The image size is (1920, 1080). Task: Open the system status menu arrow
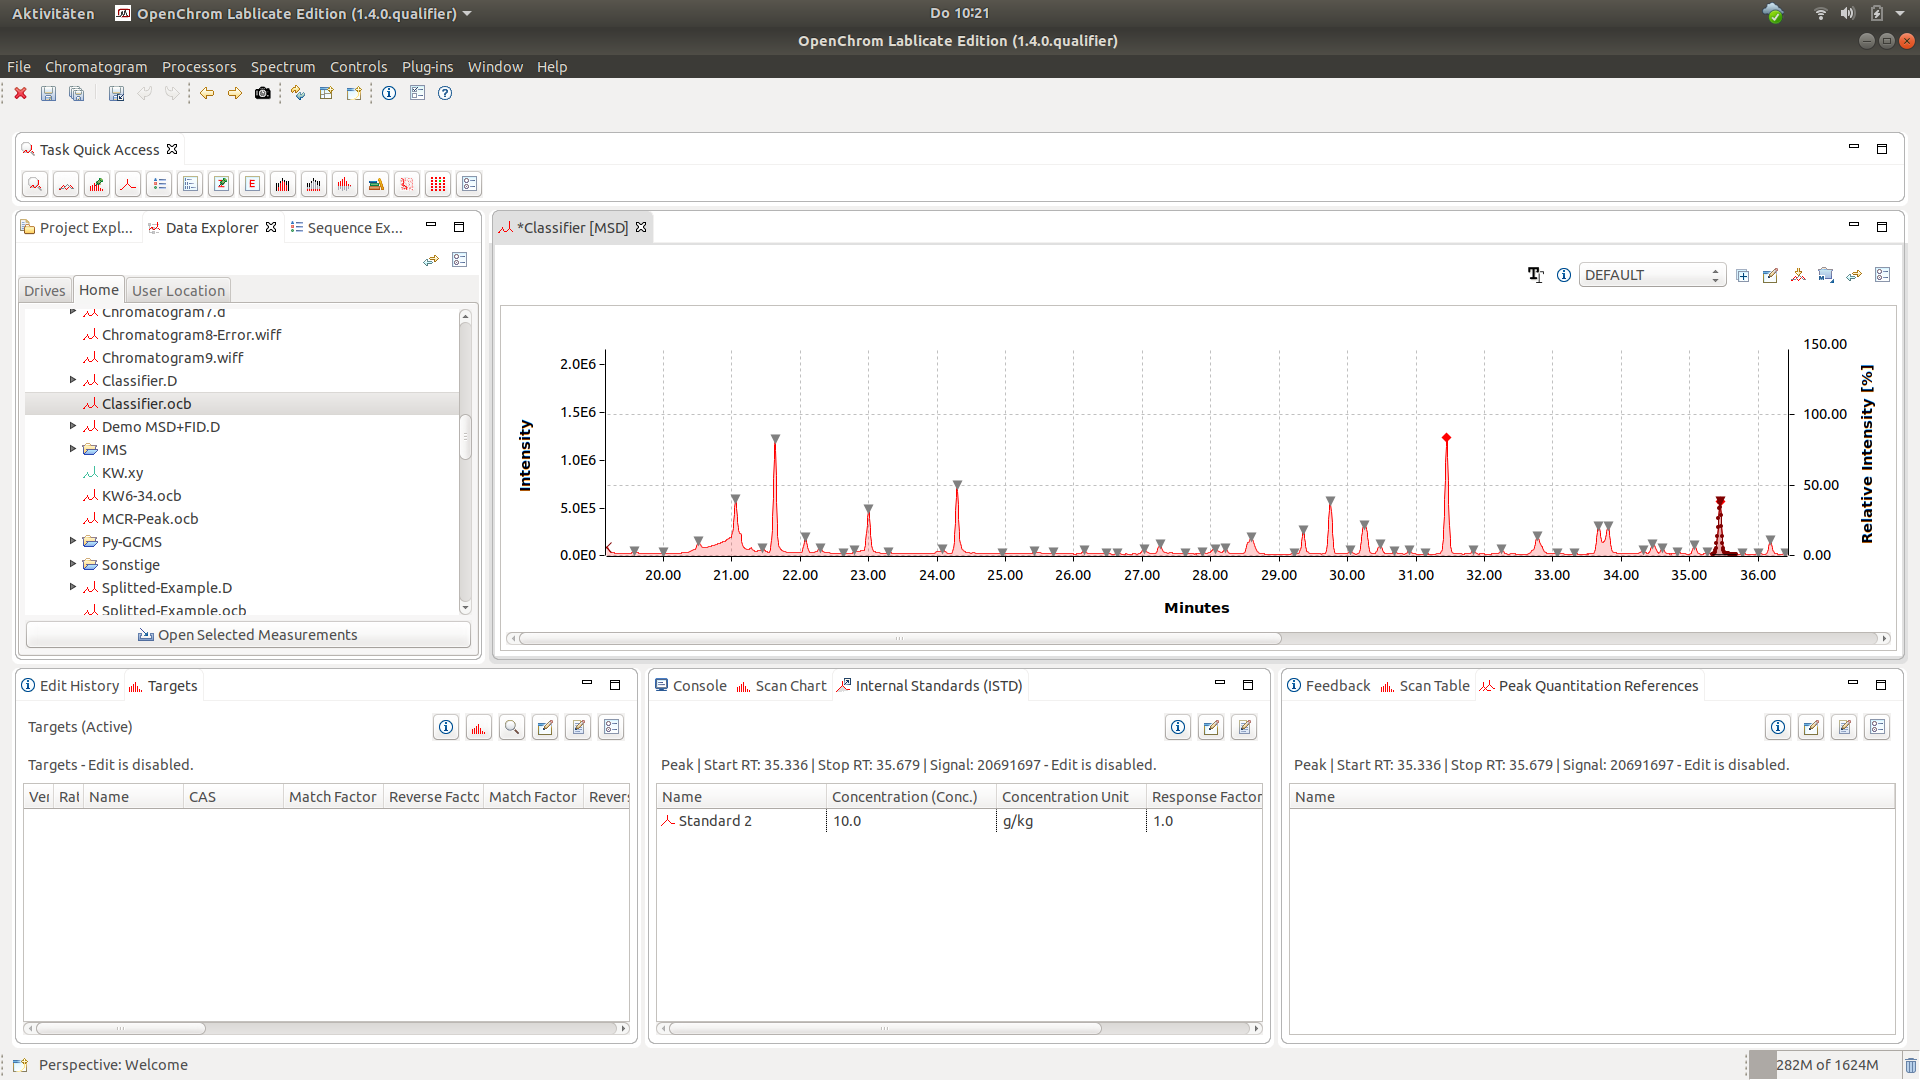pos(1900,13)
